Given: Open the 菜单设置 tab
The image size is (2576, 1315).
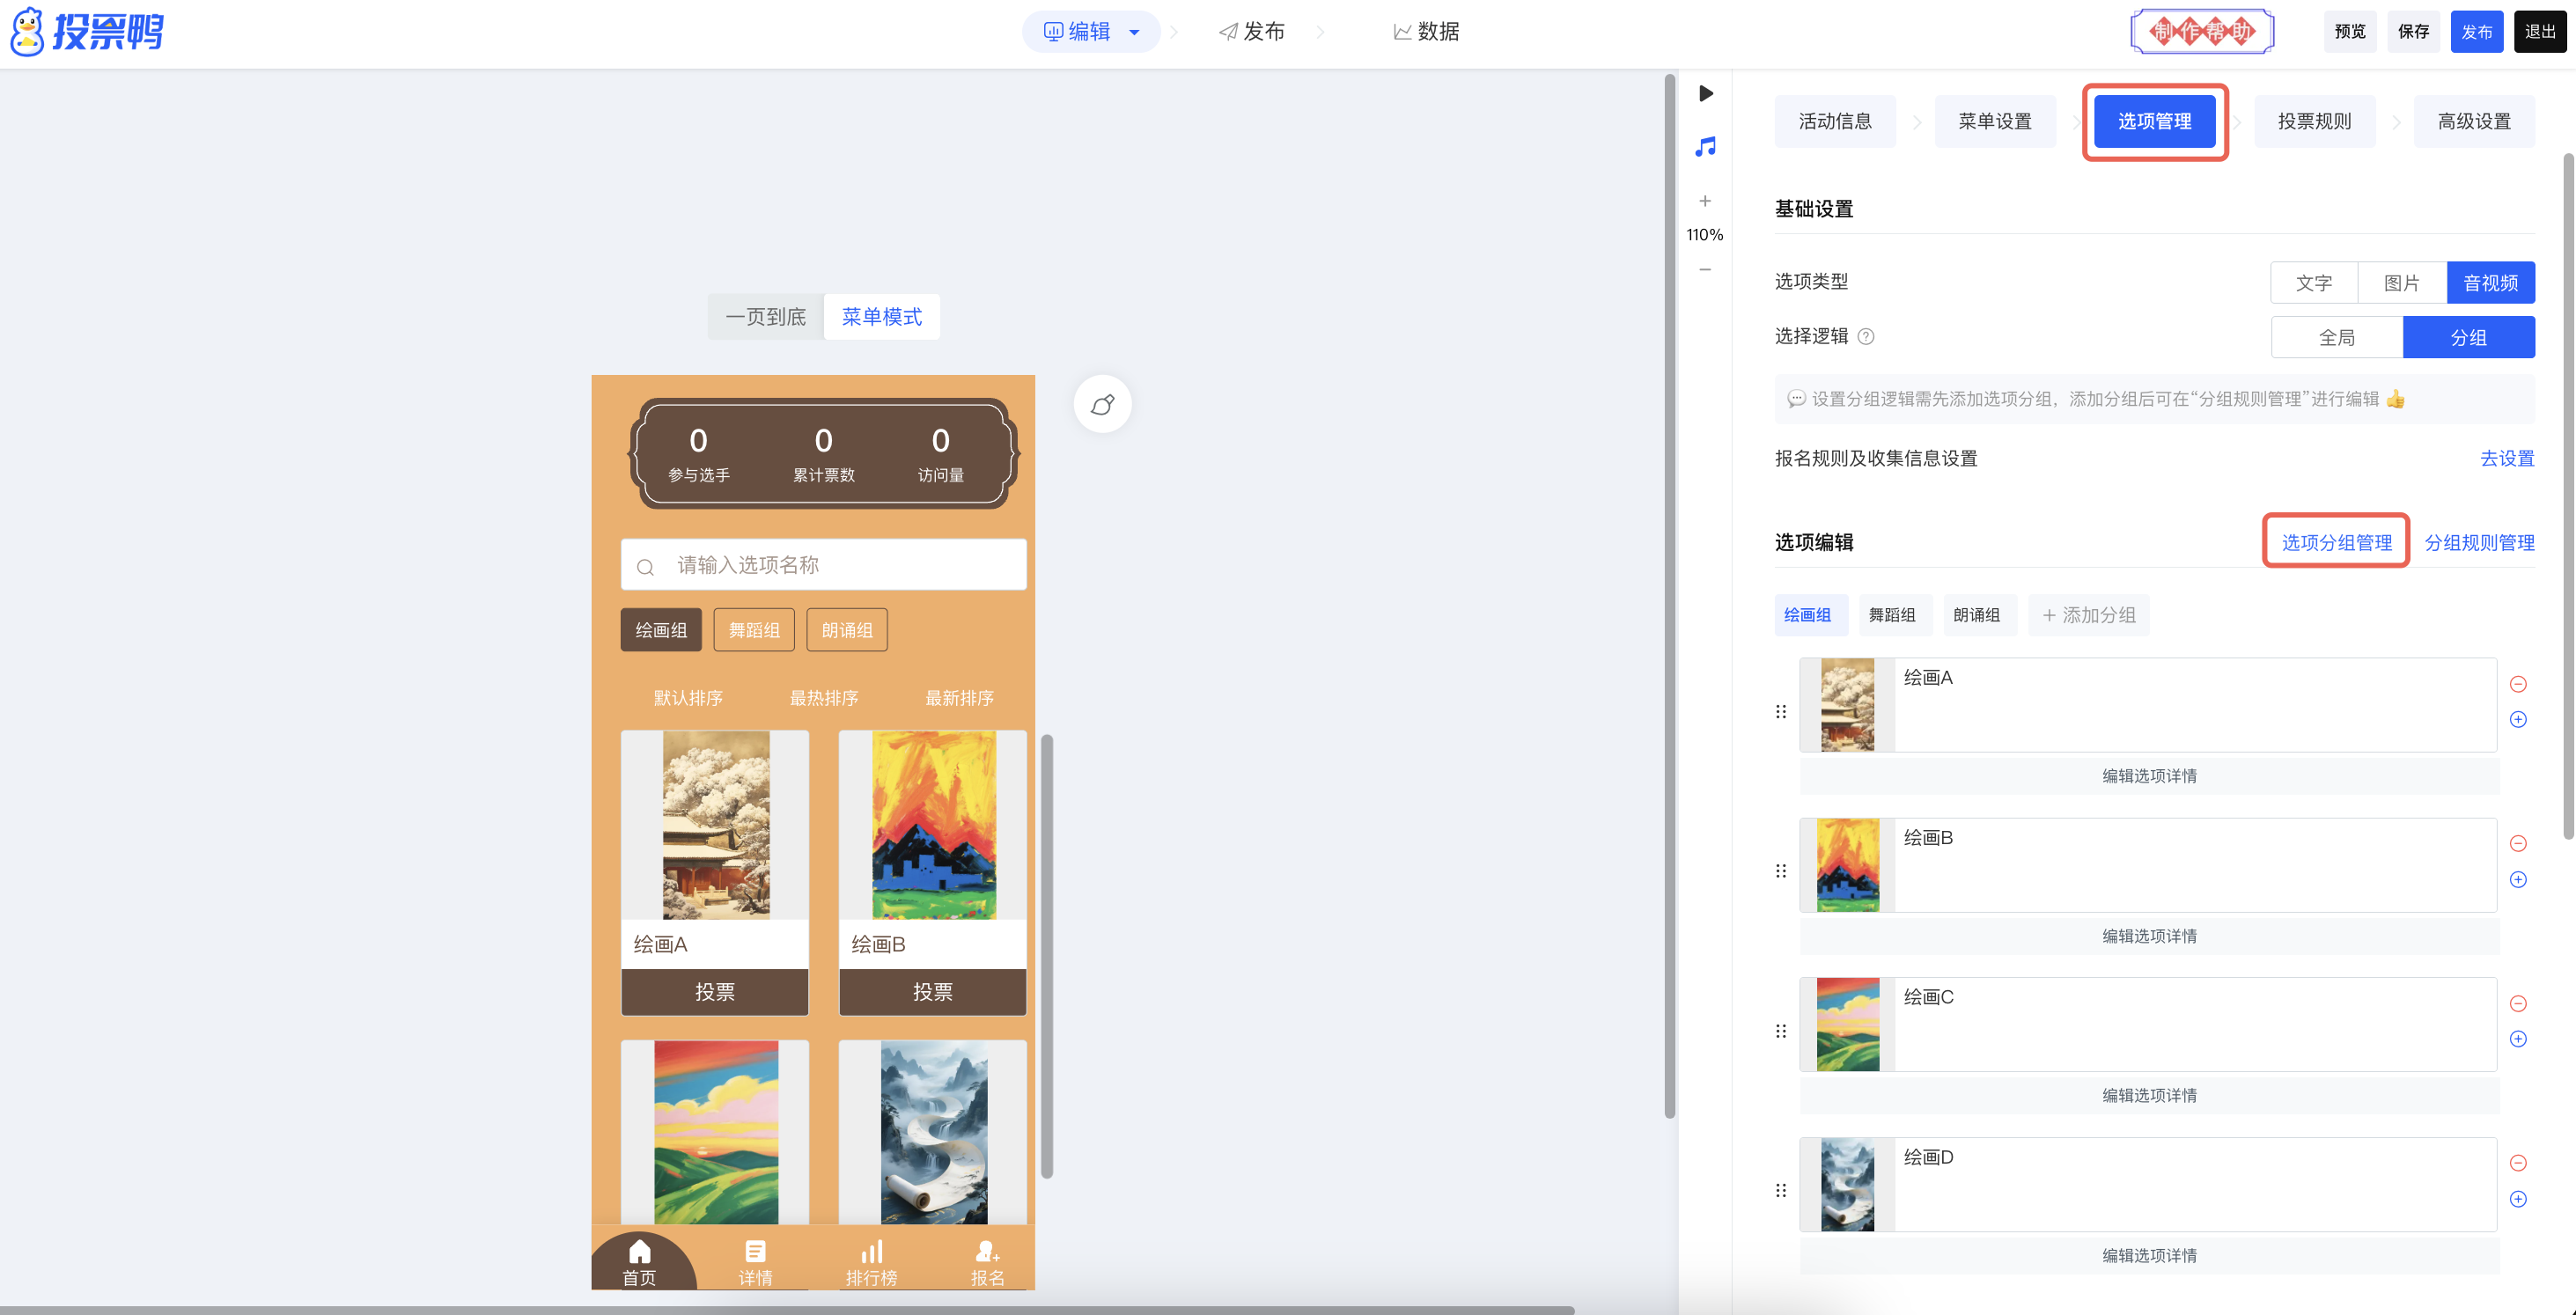Looking at the screenshot, I should point(1995,121).
